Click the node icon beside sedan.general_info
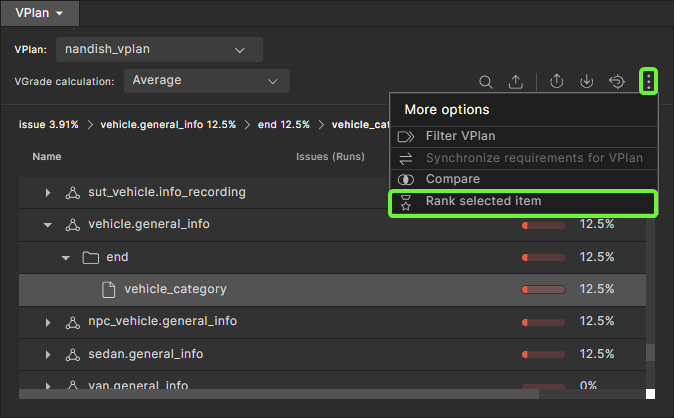This screenshot has width=674, height=418. point(72,354)
